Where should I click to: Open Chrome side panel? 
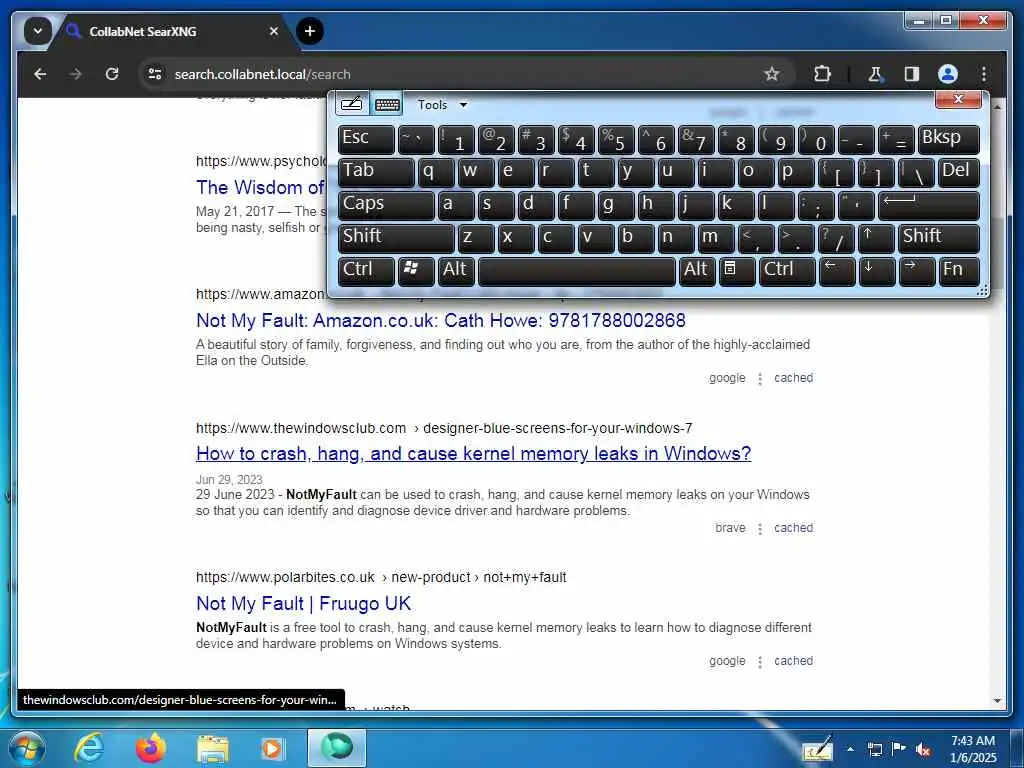coord(912,74)
